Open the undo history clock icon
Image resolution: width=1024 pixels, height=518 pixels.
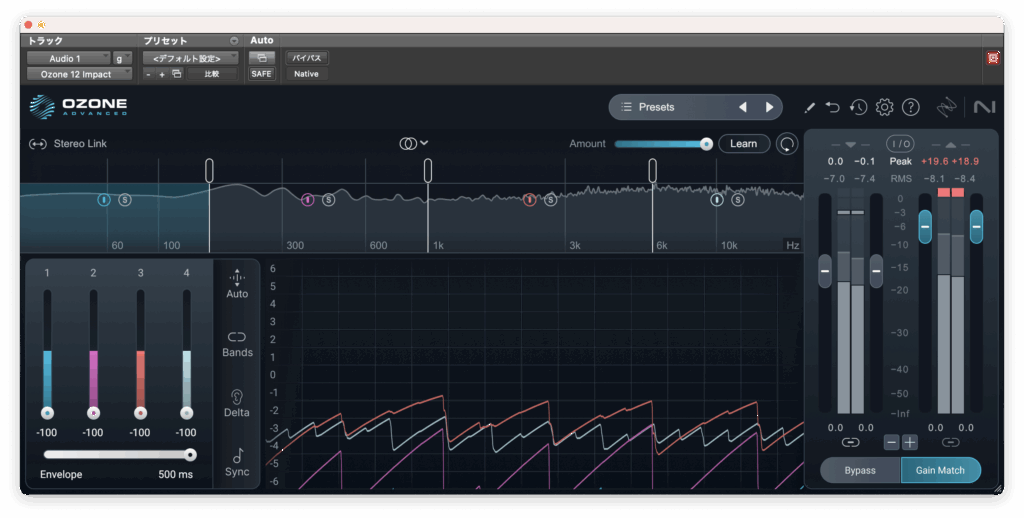tap(858, 107)
